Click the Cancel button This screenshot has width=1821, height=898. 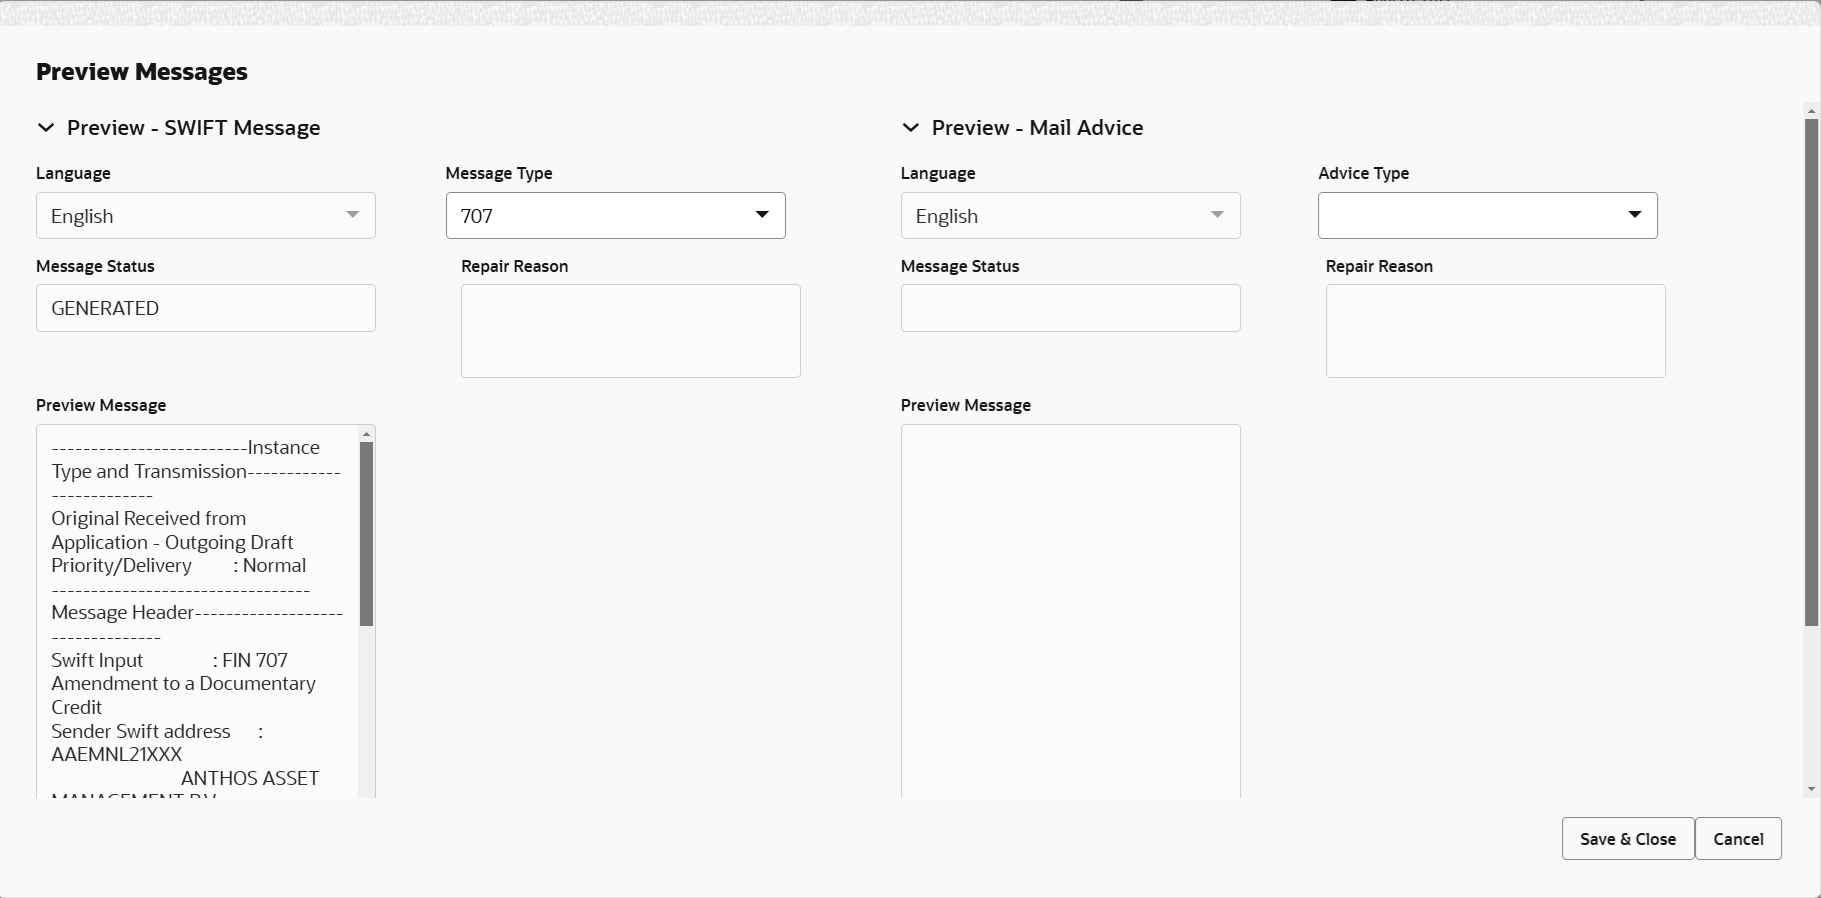pos(1738,839)
